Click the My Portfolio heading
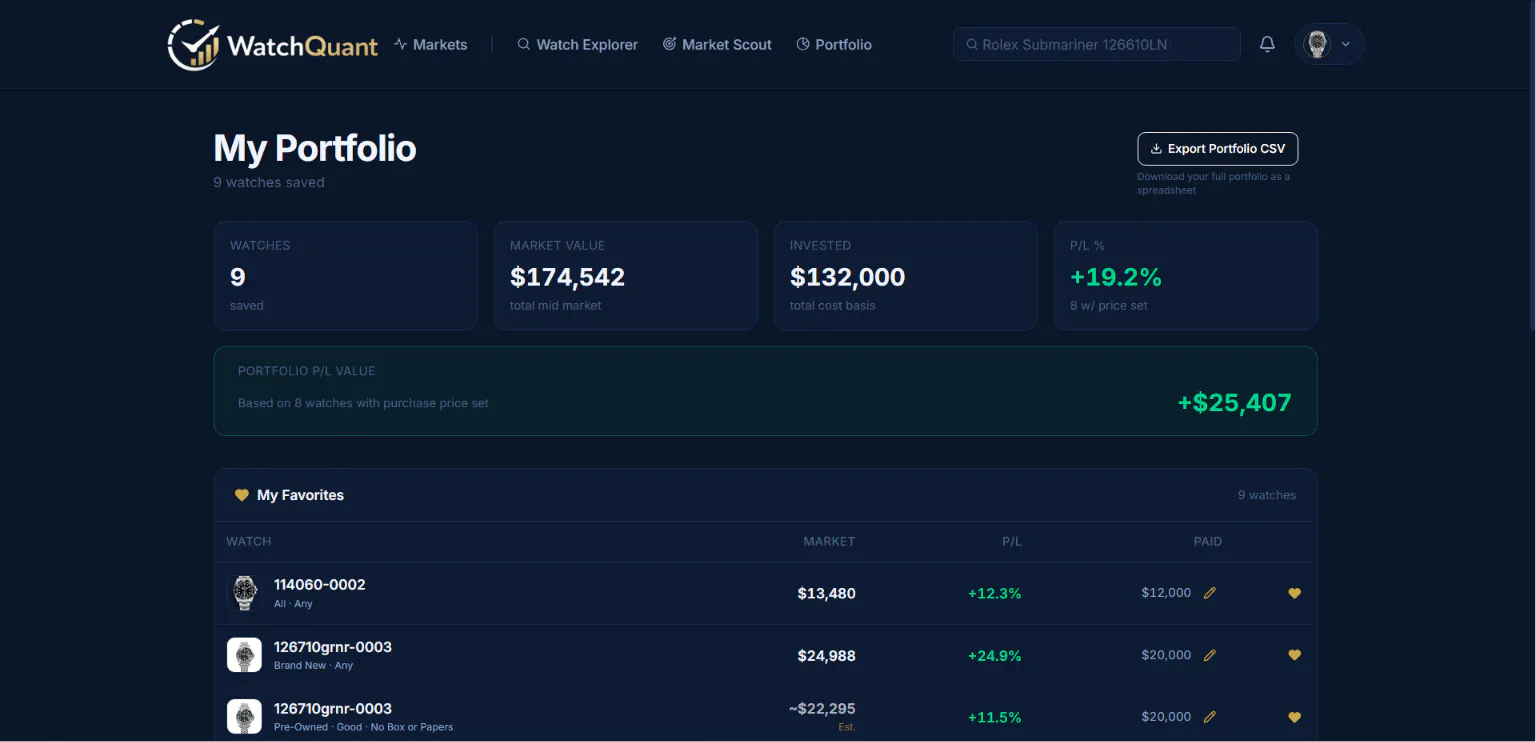1536x742 pixels. (315, 148)
